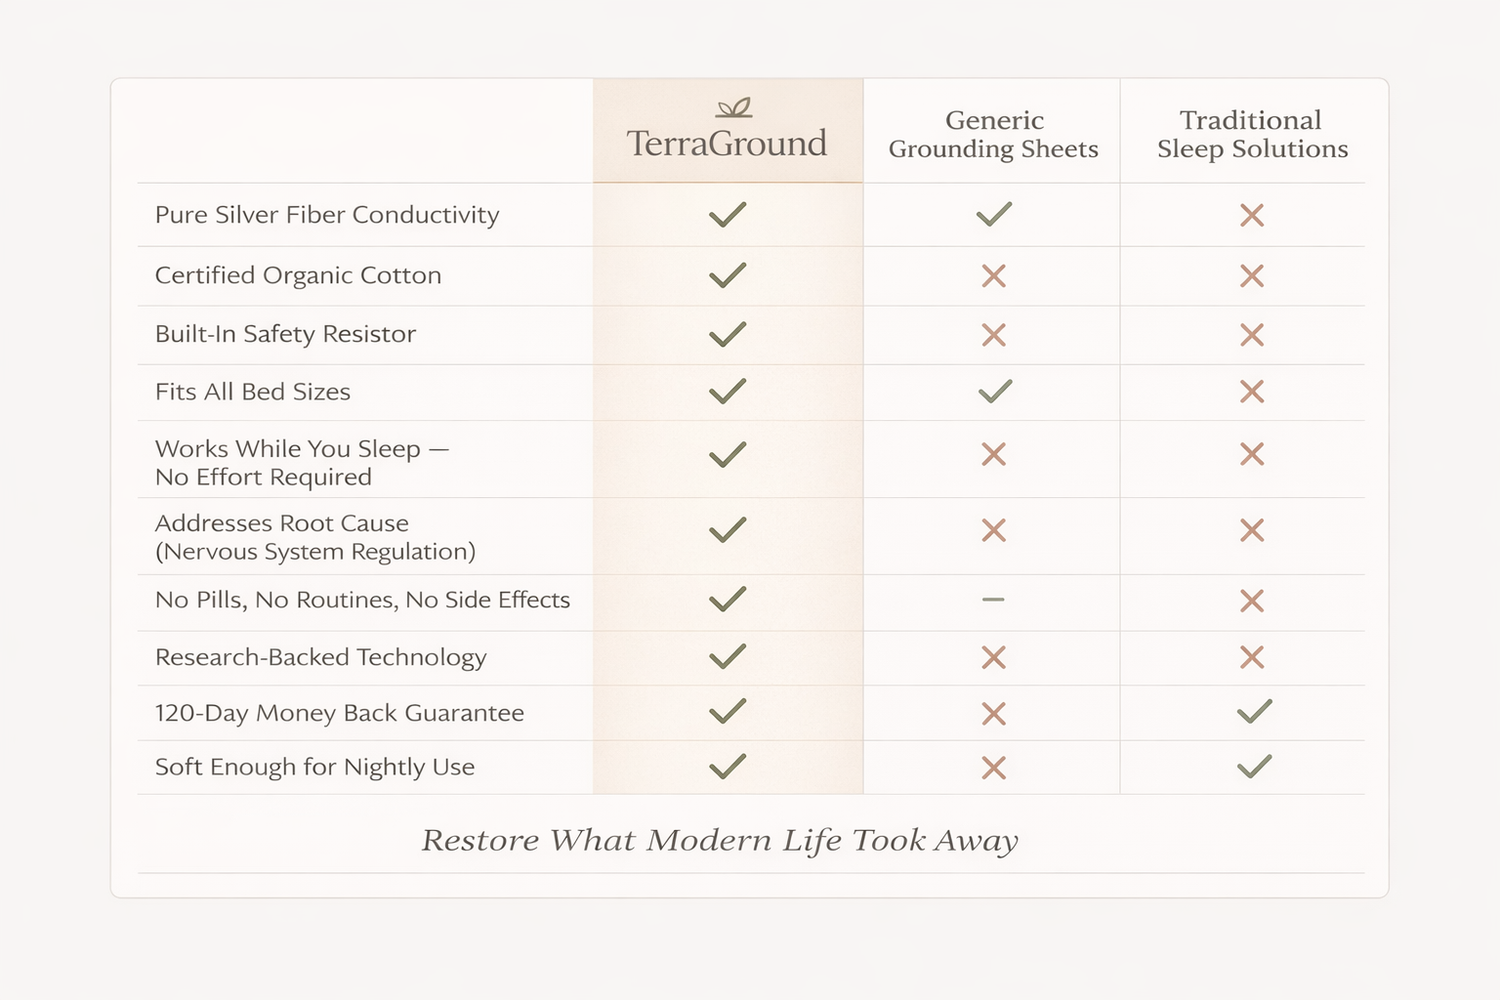Click the No Pills, No Routines, No Side Effects label
The height and width of the screenshot is (1000, 1500).
362,600
